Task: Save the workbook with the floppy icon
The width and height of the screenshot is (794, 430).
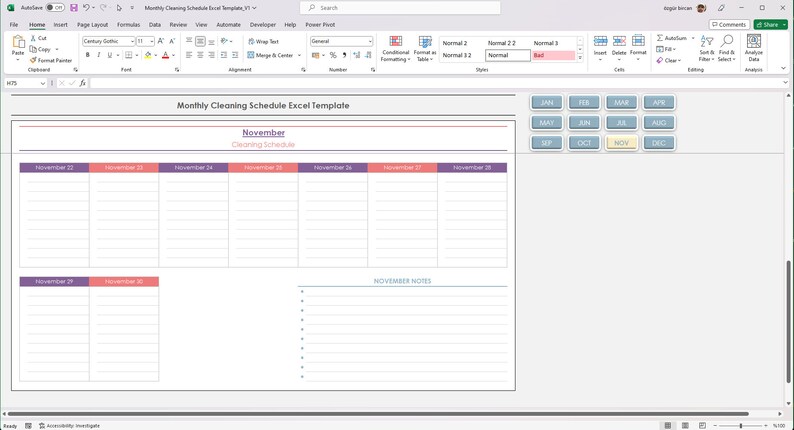Action: (74, 8)
